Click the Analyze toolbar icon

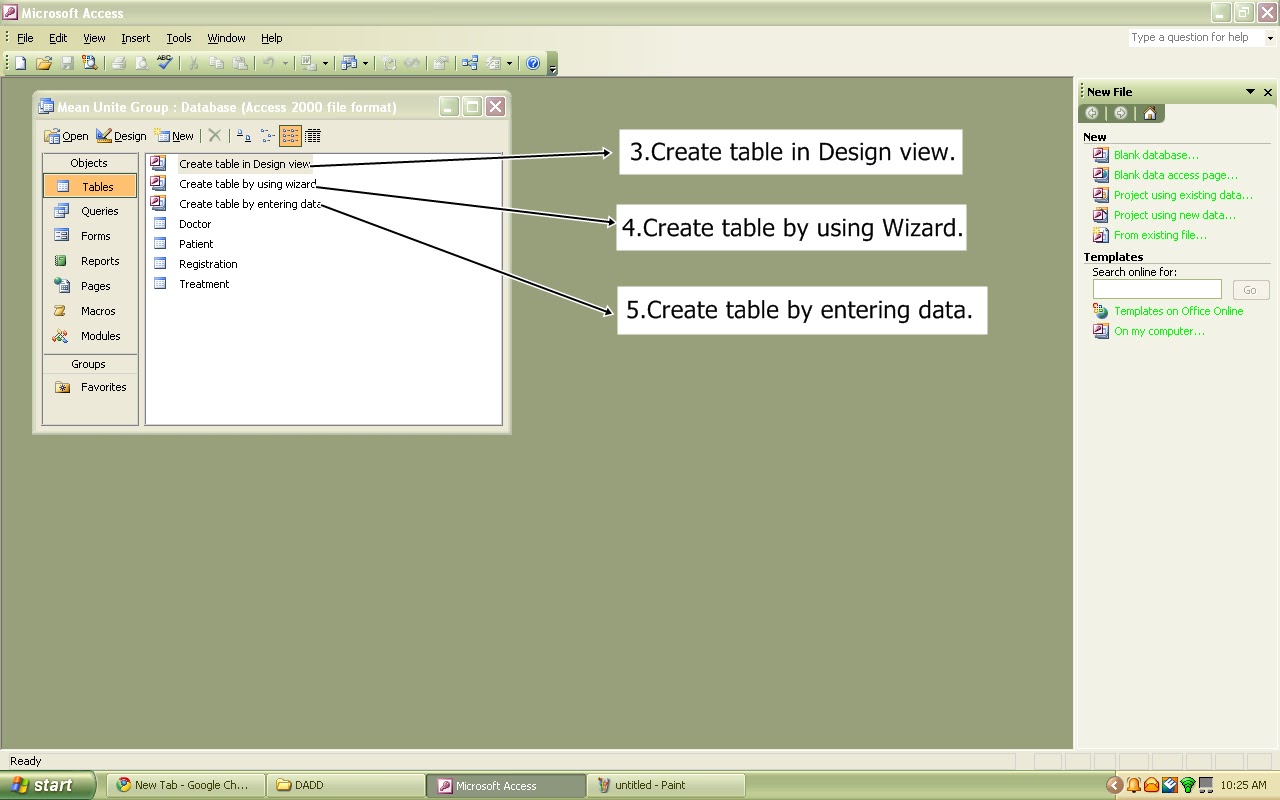(348, 63)
